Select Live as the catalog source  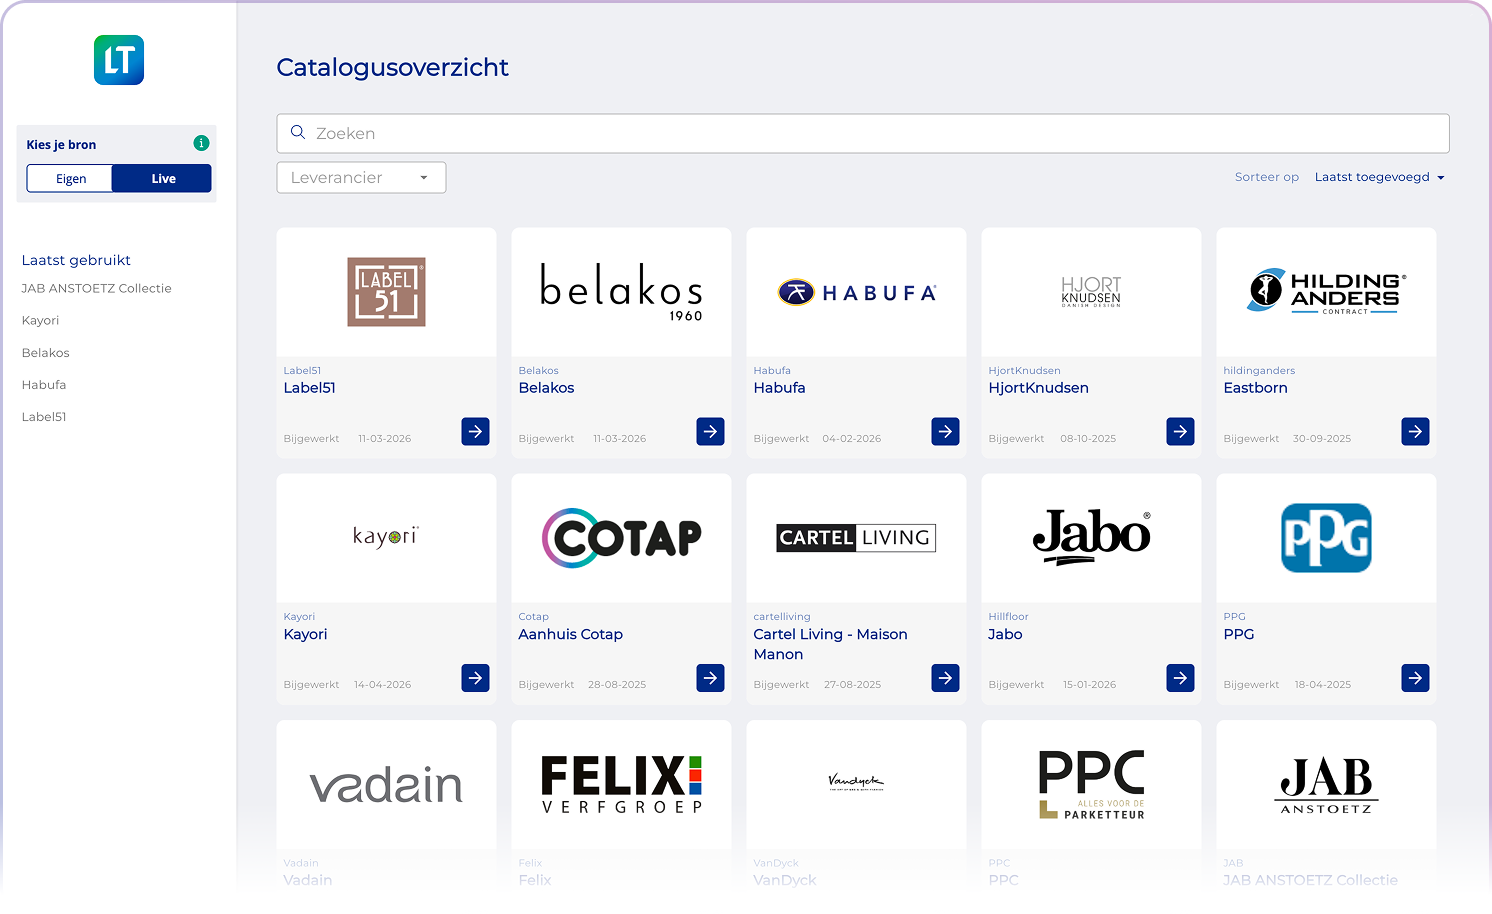click(161, 178)
